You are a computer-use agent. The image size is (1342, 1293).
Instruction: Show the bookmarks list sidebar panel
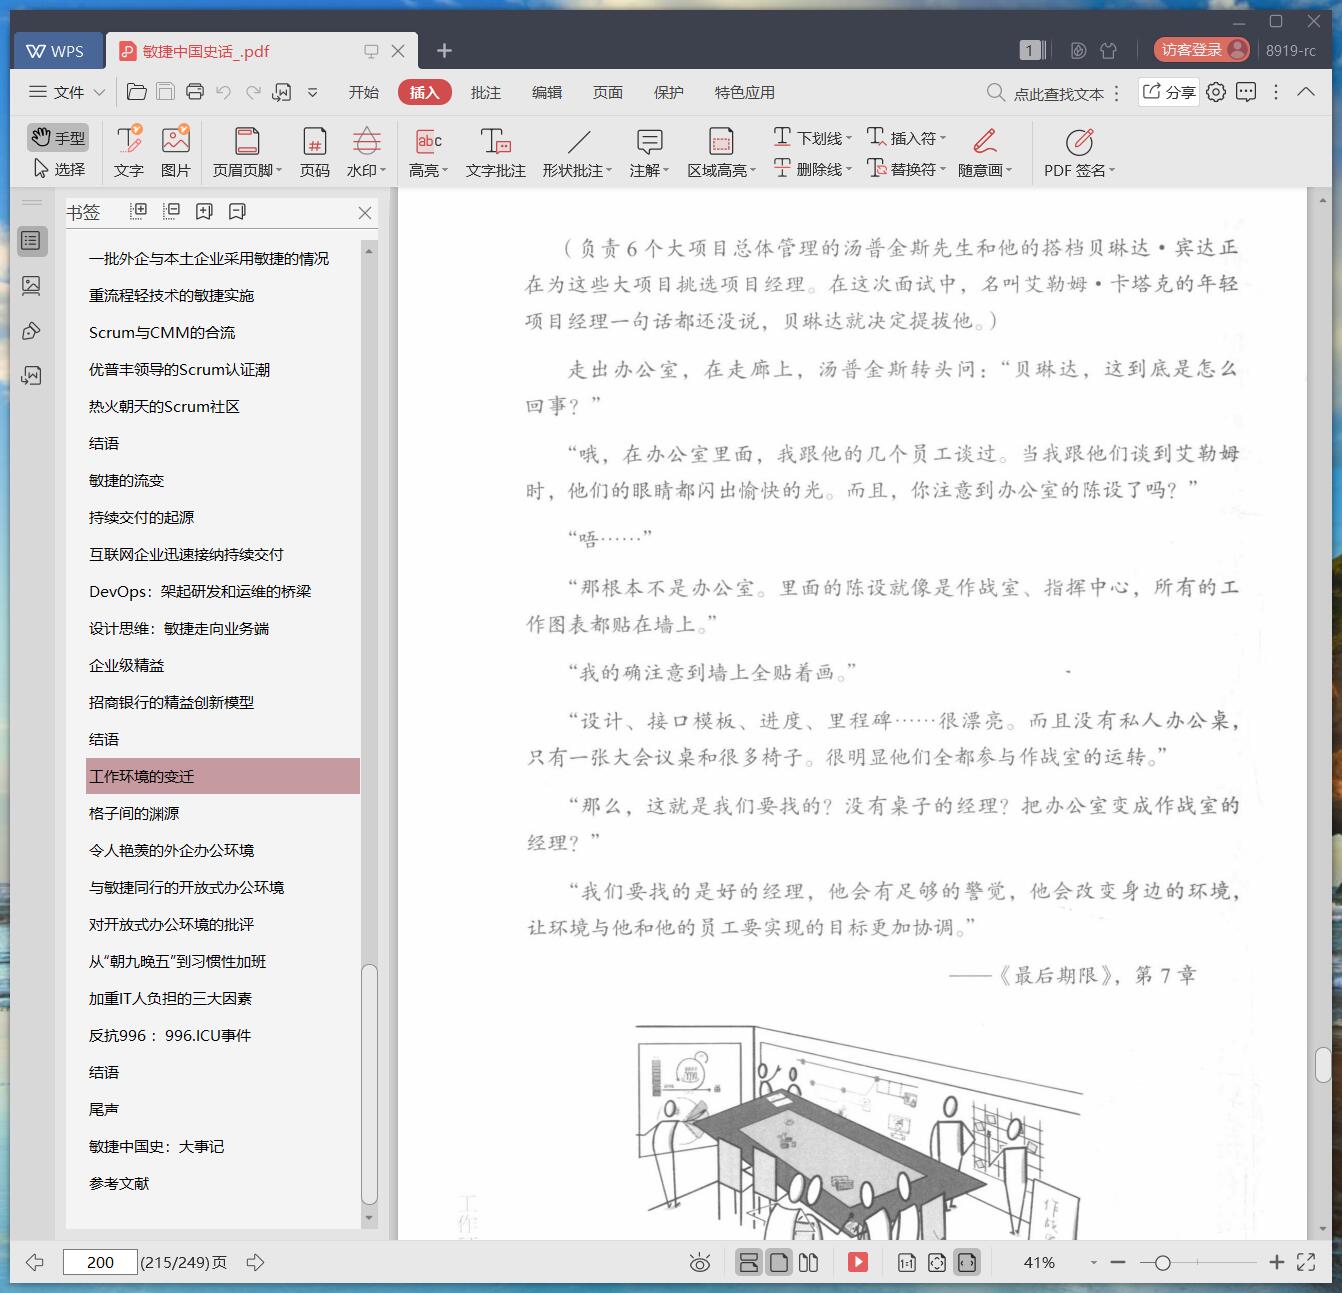(32, 240)
